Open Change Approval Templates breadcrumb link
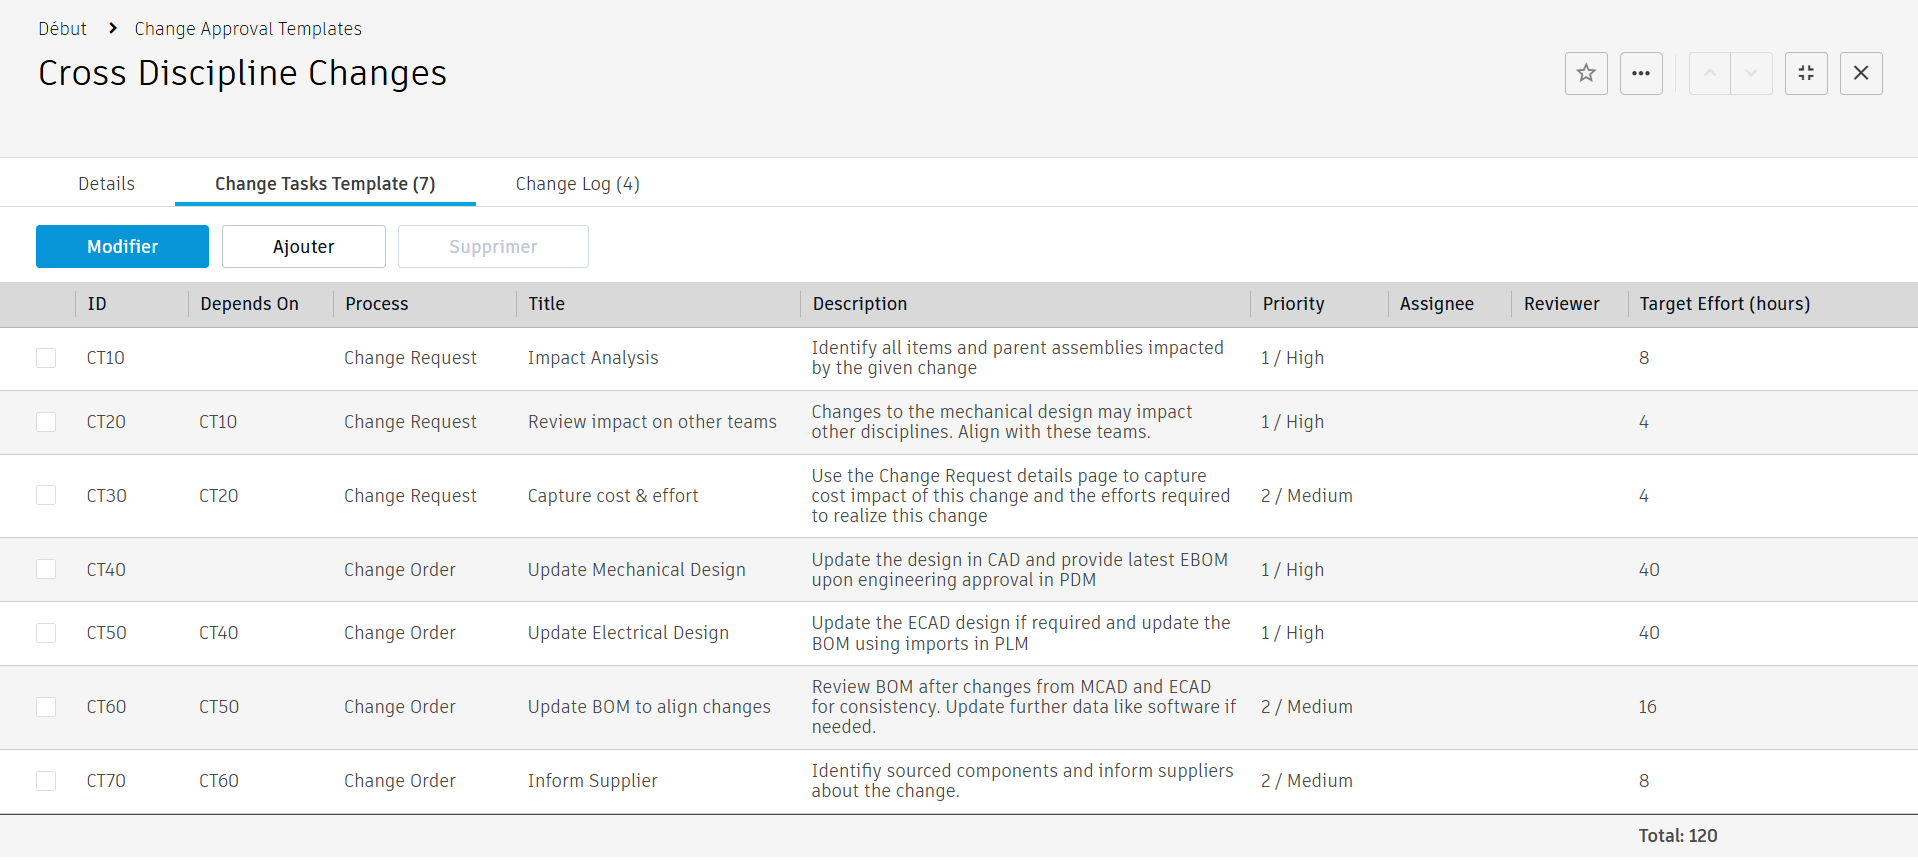The image size is (1918, 860). 248,29
